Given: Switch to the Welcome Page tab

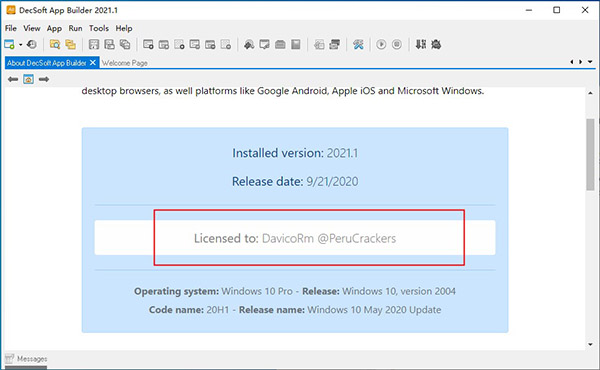Looking at the screenshot, I should (125, 63).
